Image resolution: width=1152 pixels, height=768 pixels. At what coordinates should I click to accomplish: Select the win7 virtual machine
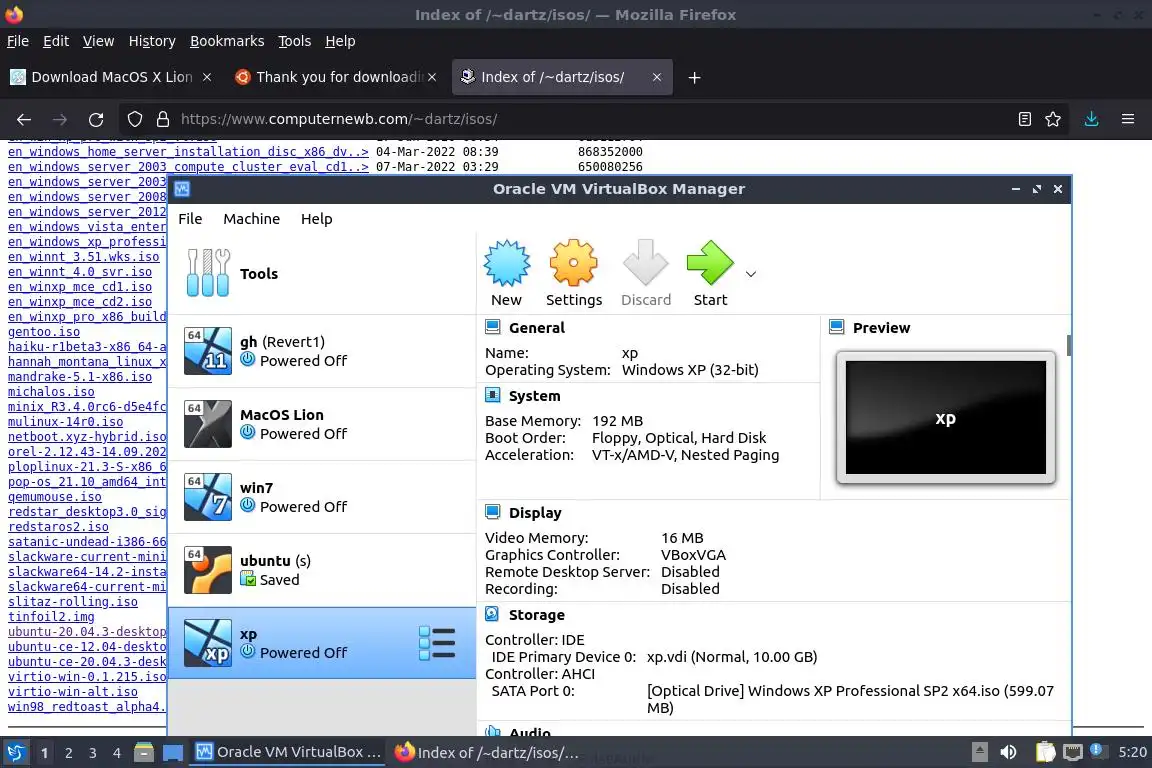click(322, 497)
